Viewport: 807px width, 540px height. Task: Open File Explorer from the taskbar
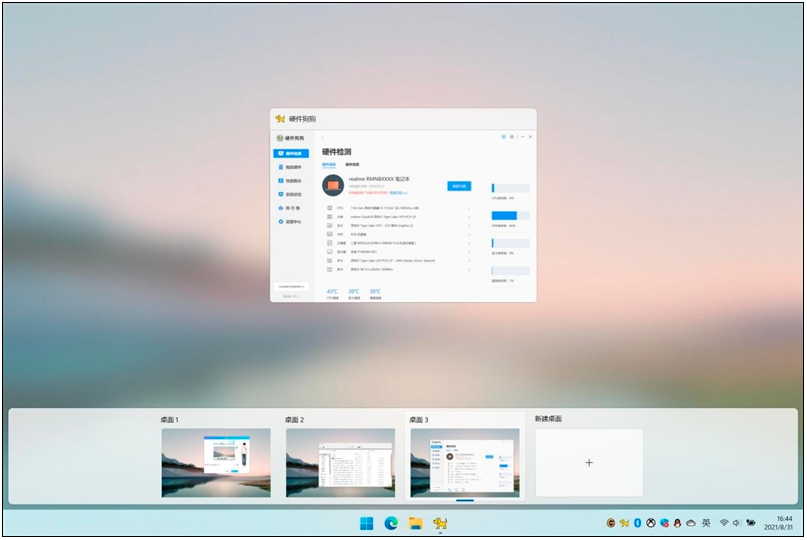pos(415,523)
